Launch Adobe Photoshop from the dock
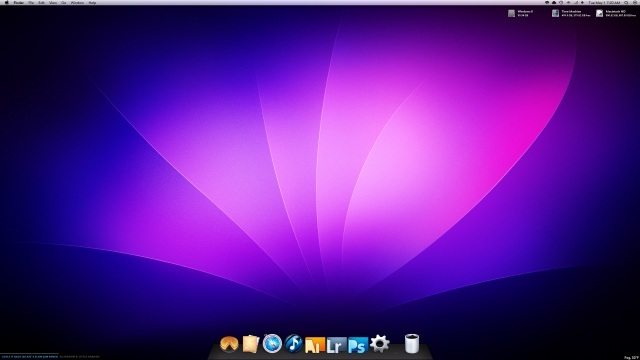Screen dimensions: 640x360 (358, 345)
